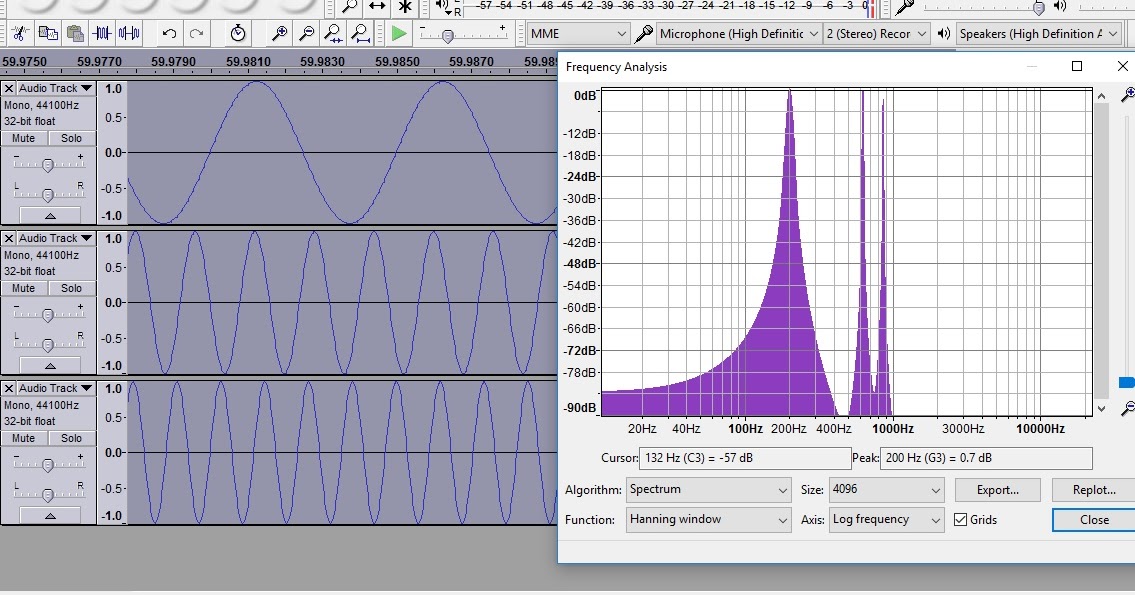The width and height of the screenshot is (1135, 595).
Task: Solo the second Audio Track
Action: click(70, 288)
